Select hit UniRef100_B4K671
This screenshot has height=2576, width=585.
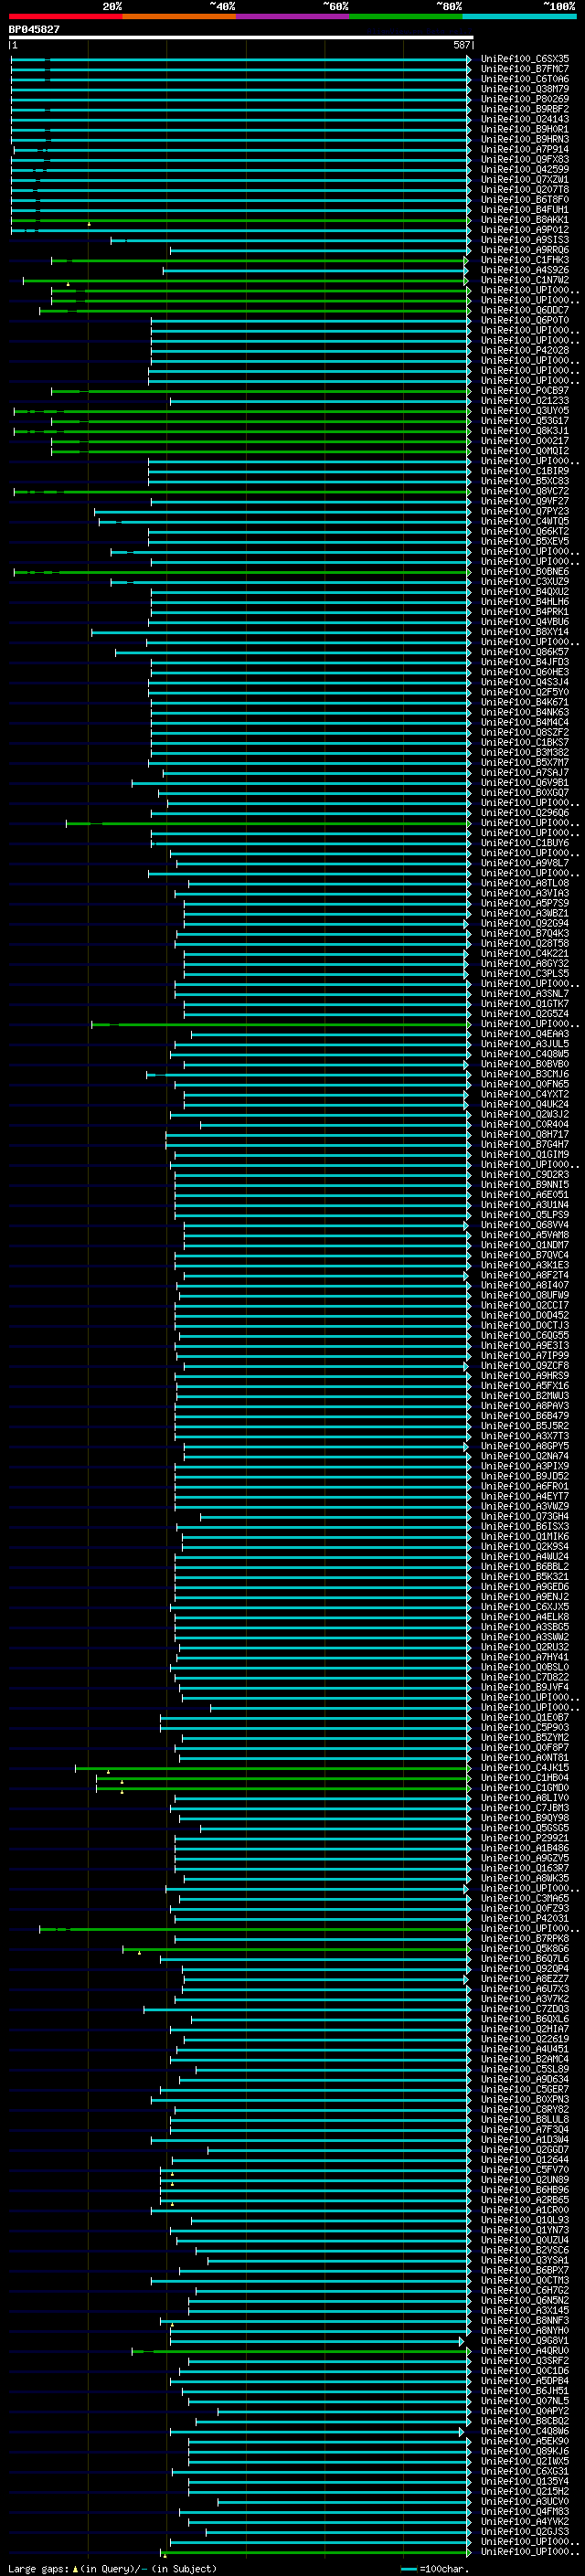point(525,702)
